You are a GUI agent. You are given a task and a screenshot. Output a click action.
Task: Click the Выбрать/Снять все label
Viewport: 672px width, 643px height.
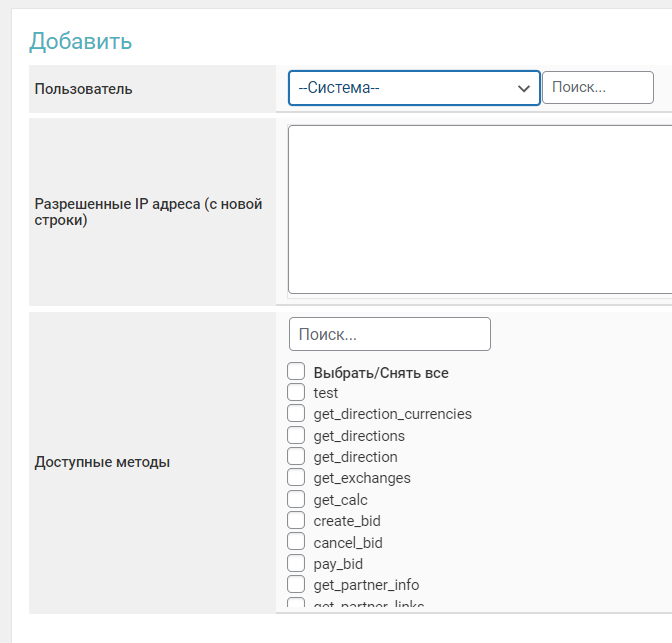point(380,373)
